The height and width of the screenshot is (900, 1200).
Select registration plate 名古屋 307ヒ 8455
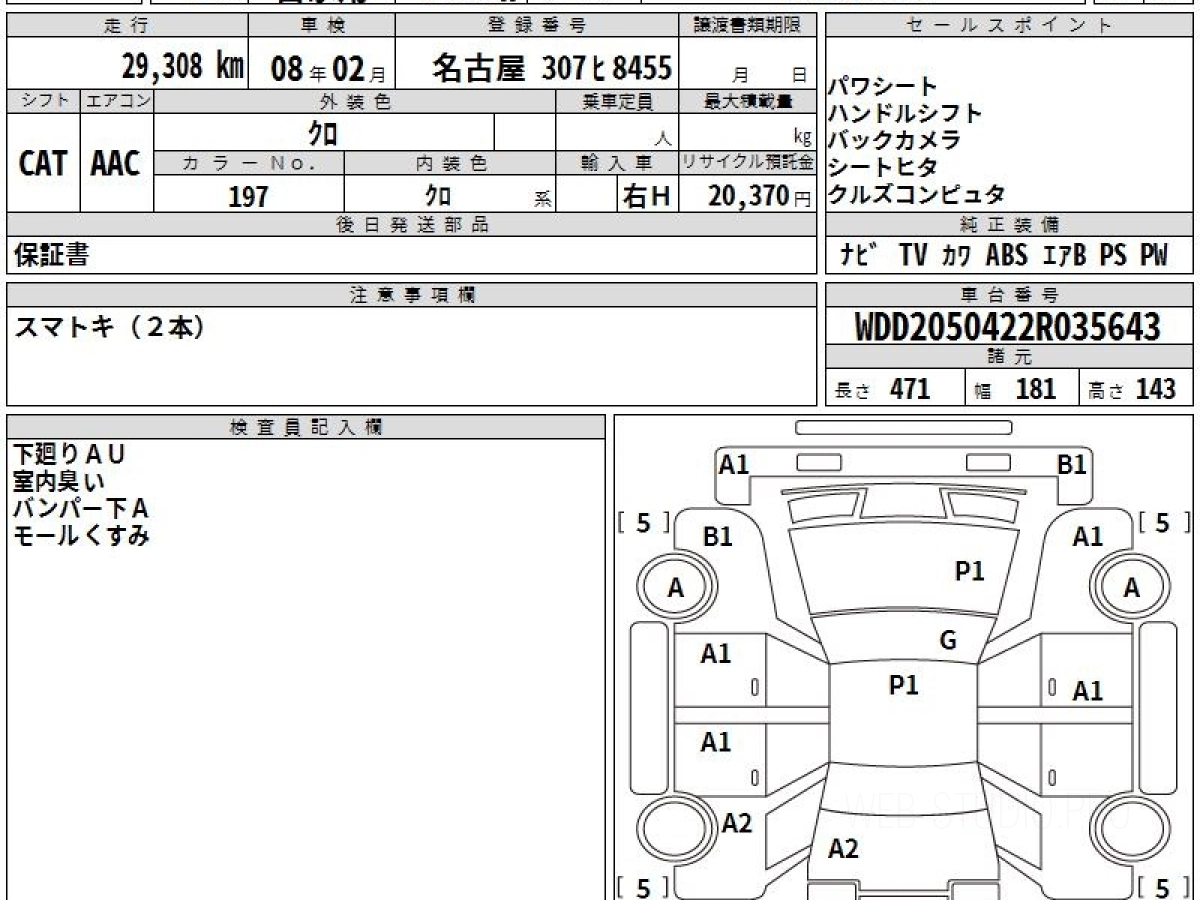(552, 67)
